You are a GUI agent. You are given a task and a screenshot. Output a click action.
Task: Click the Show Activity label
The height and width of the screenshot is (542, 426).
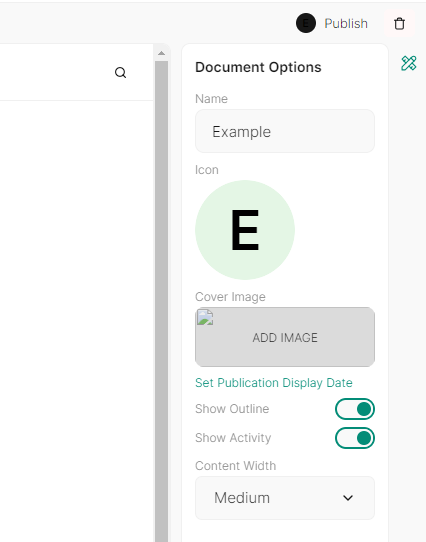coord(233,438)
